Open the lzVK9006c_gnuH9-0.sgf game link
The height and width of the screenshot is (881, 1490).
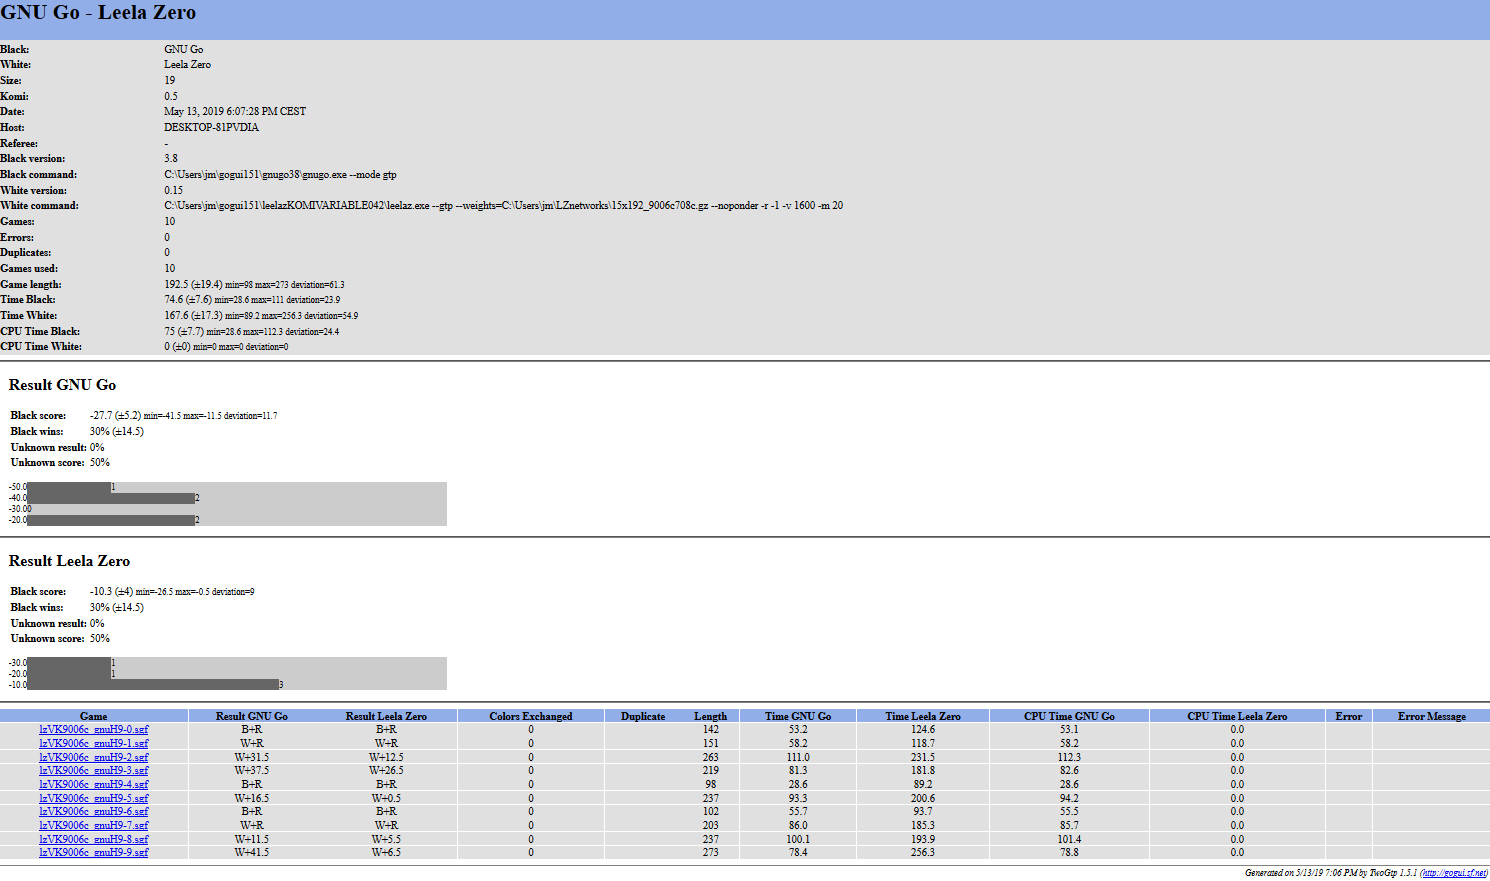pos(94,730)
